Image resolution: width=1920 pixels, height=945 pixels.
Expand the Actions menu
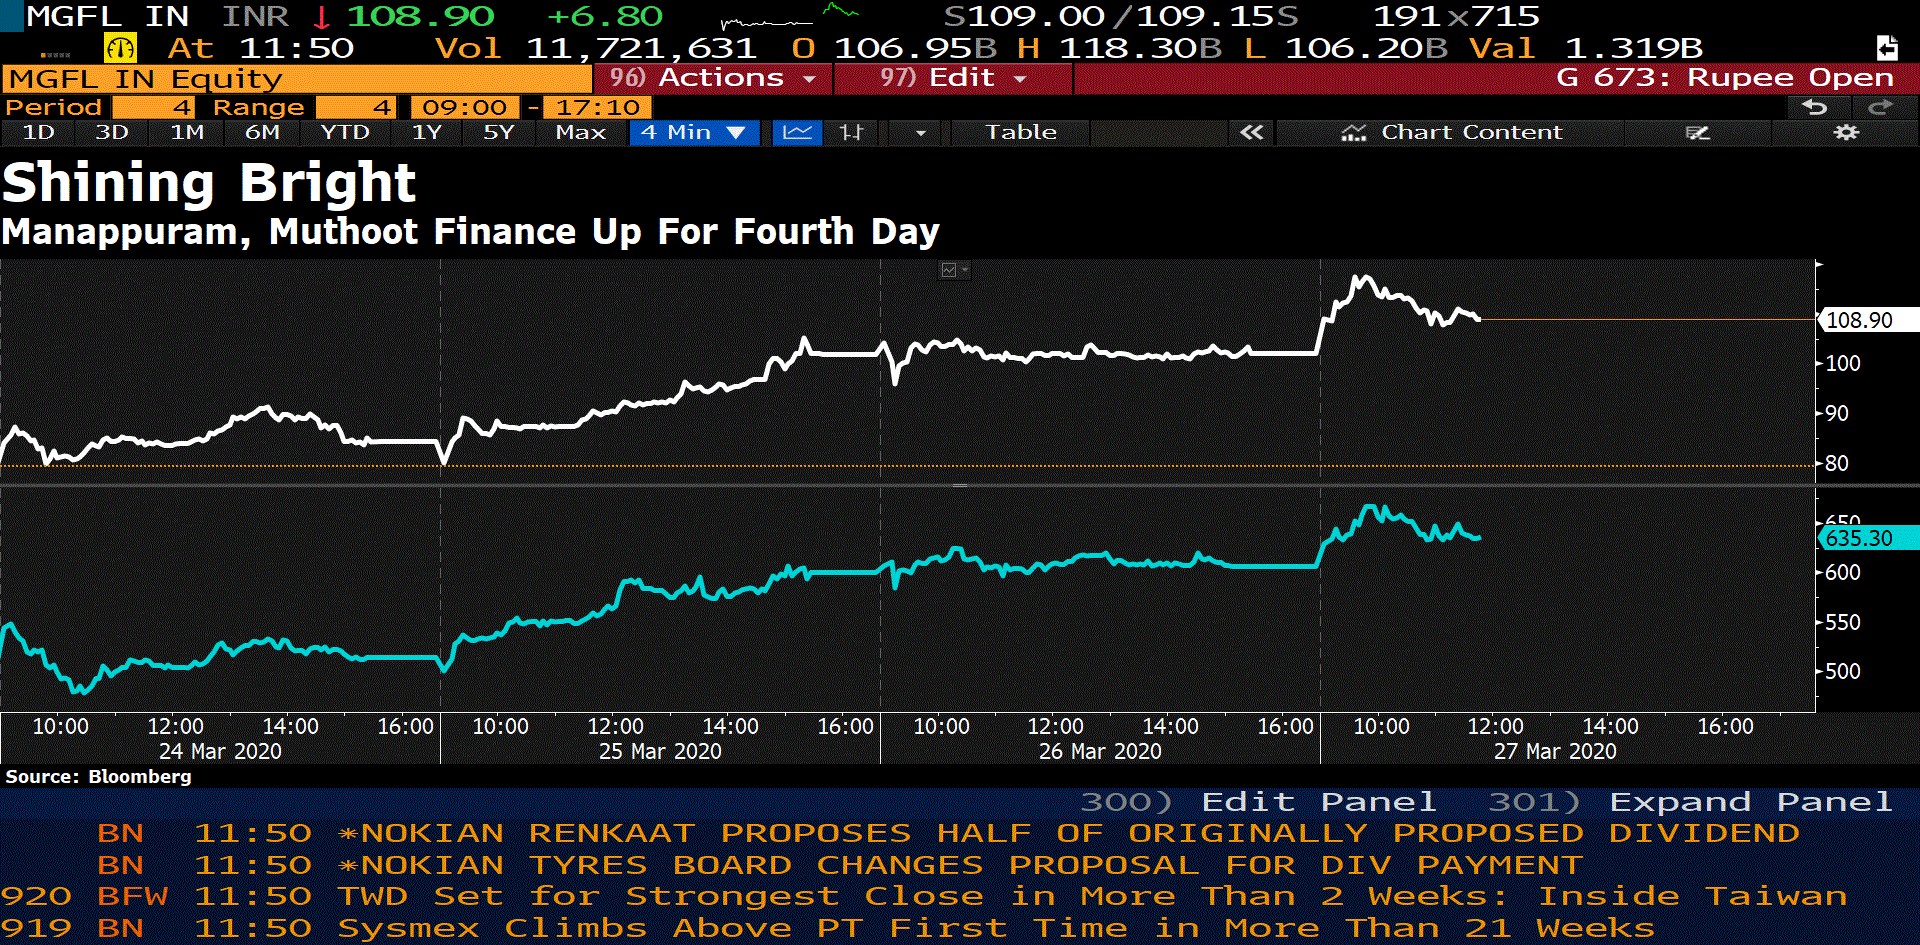(713, 78)
